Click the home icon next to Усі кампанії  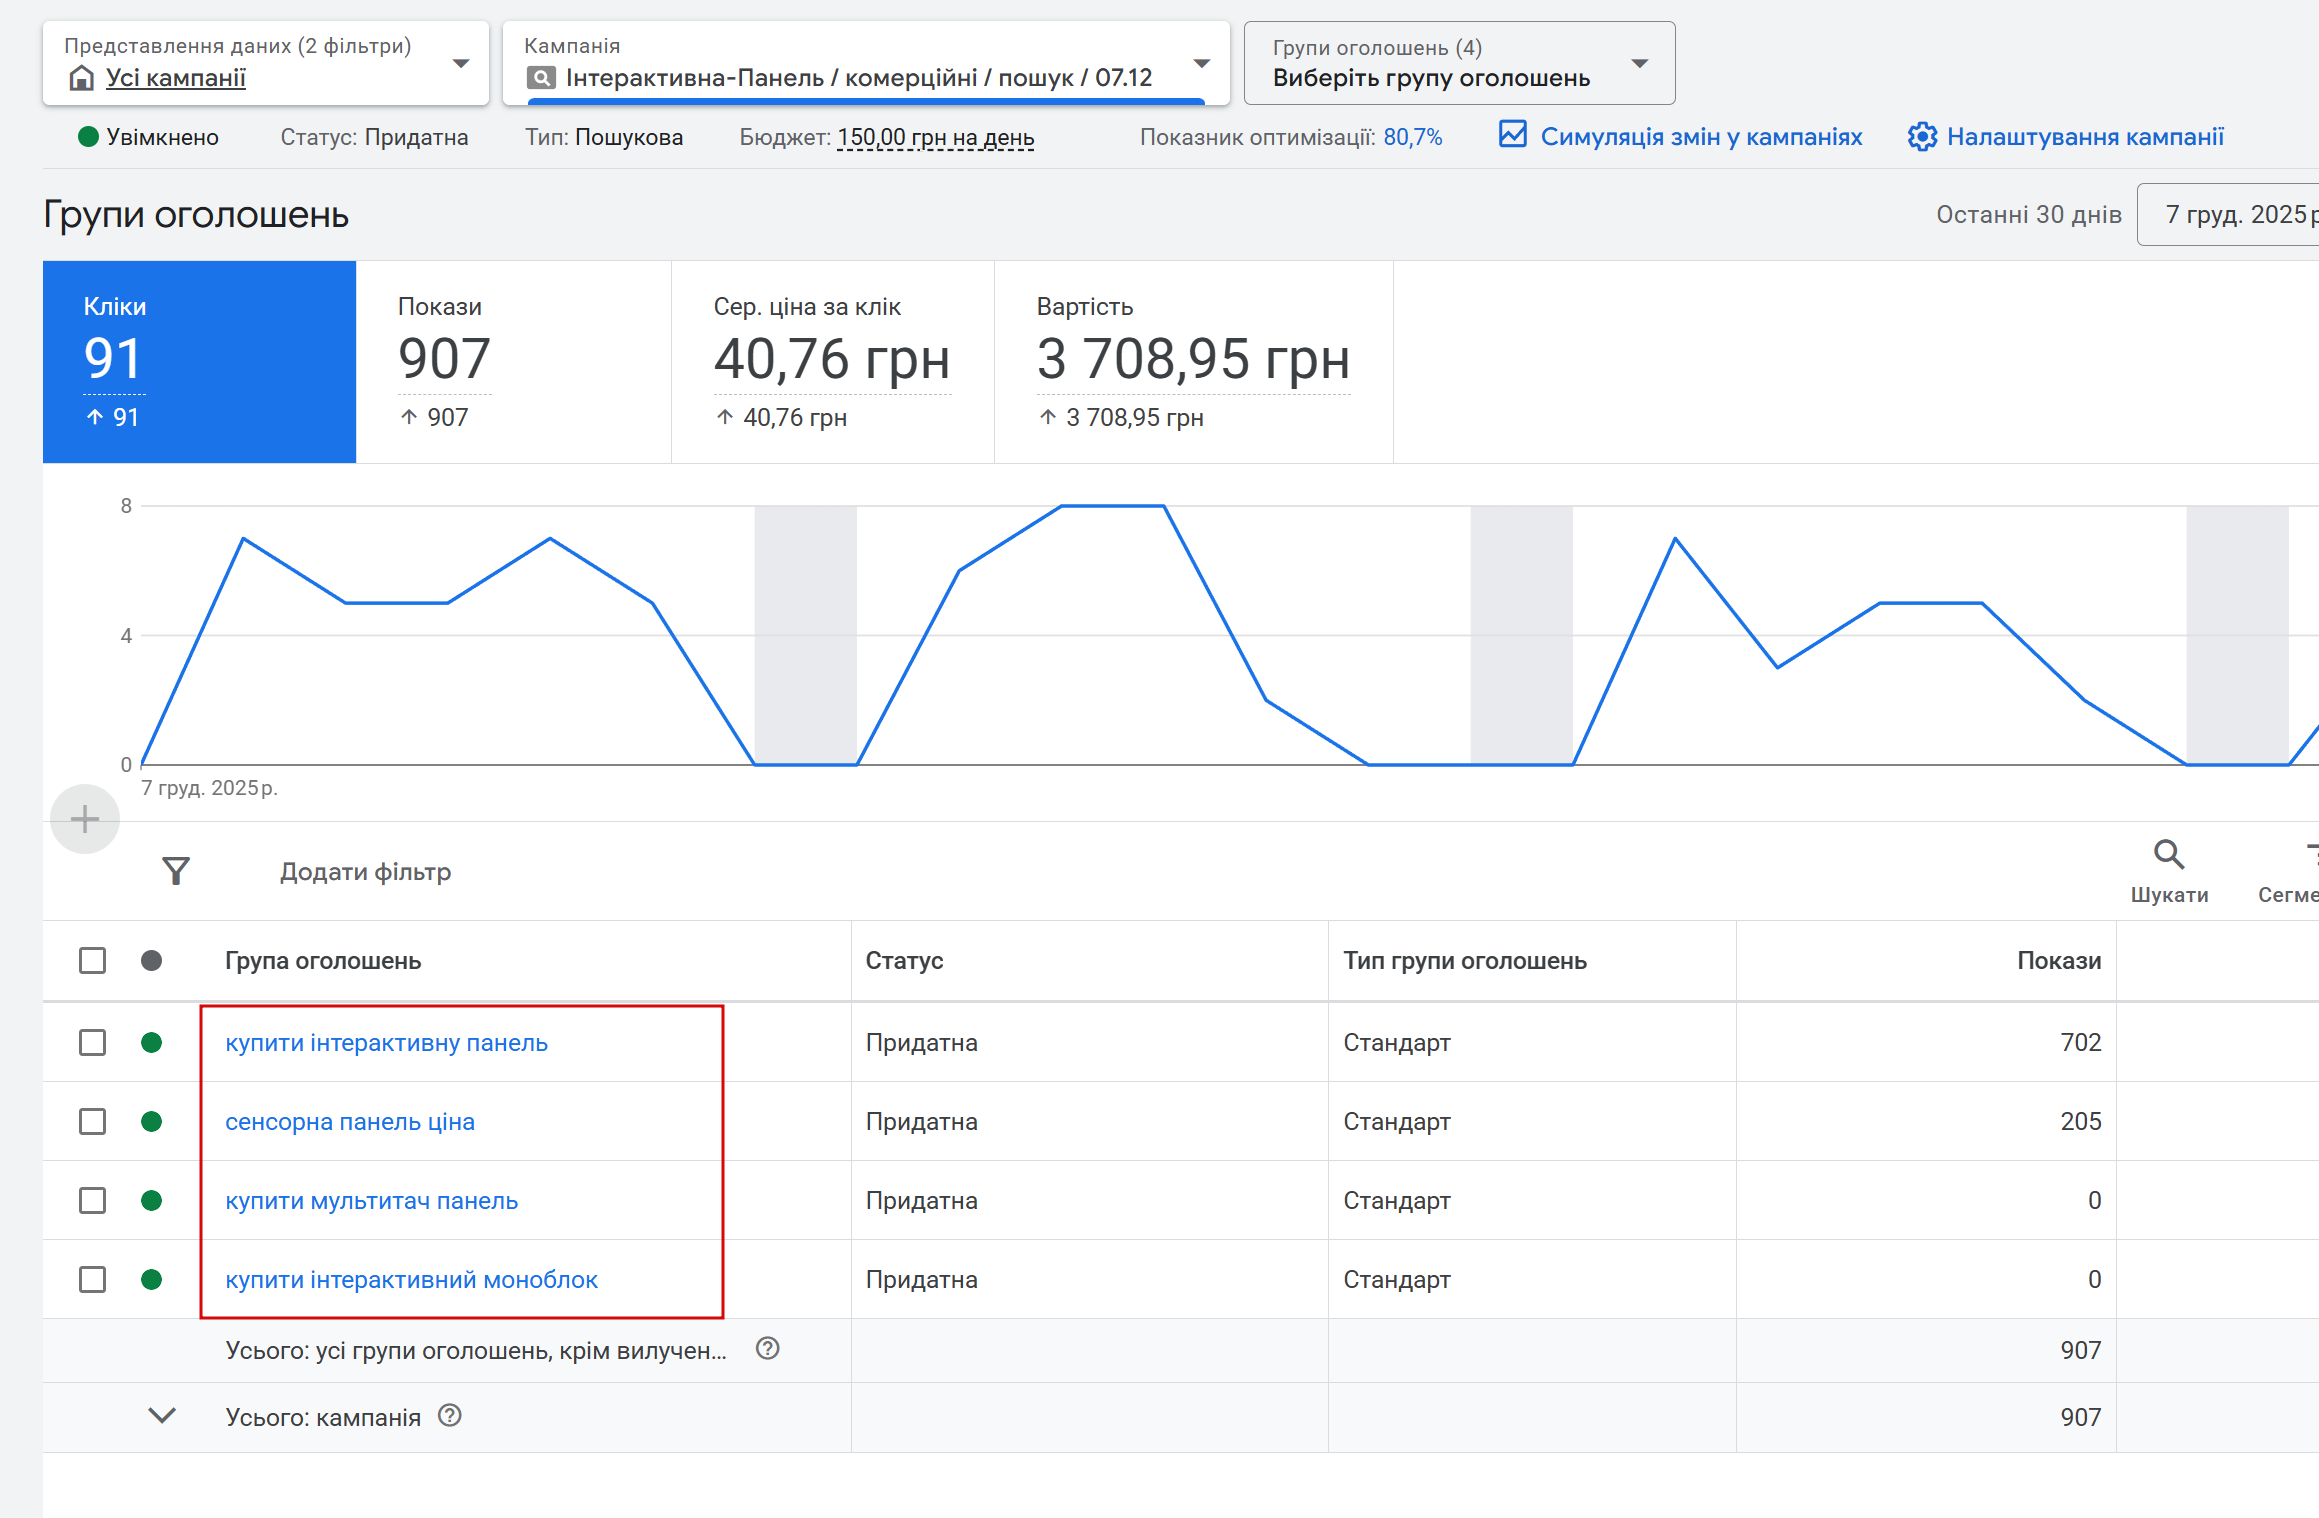pos(82,77)
